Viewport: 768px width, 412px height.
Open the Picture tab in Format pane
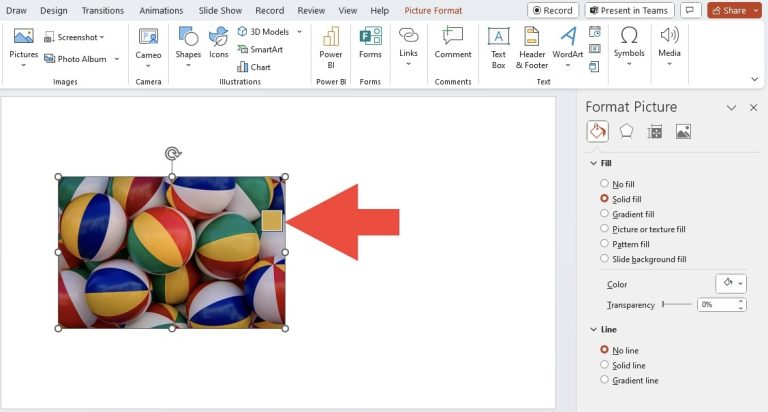(x=684, y=131)
